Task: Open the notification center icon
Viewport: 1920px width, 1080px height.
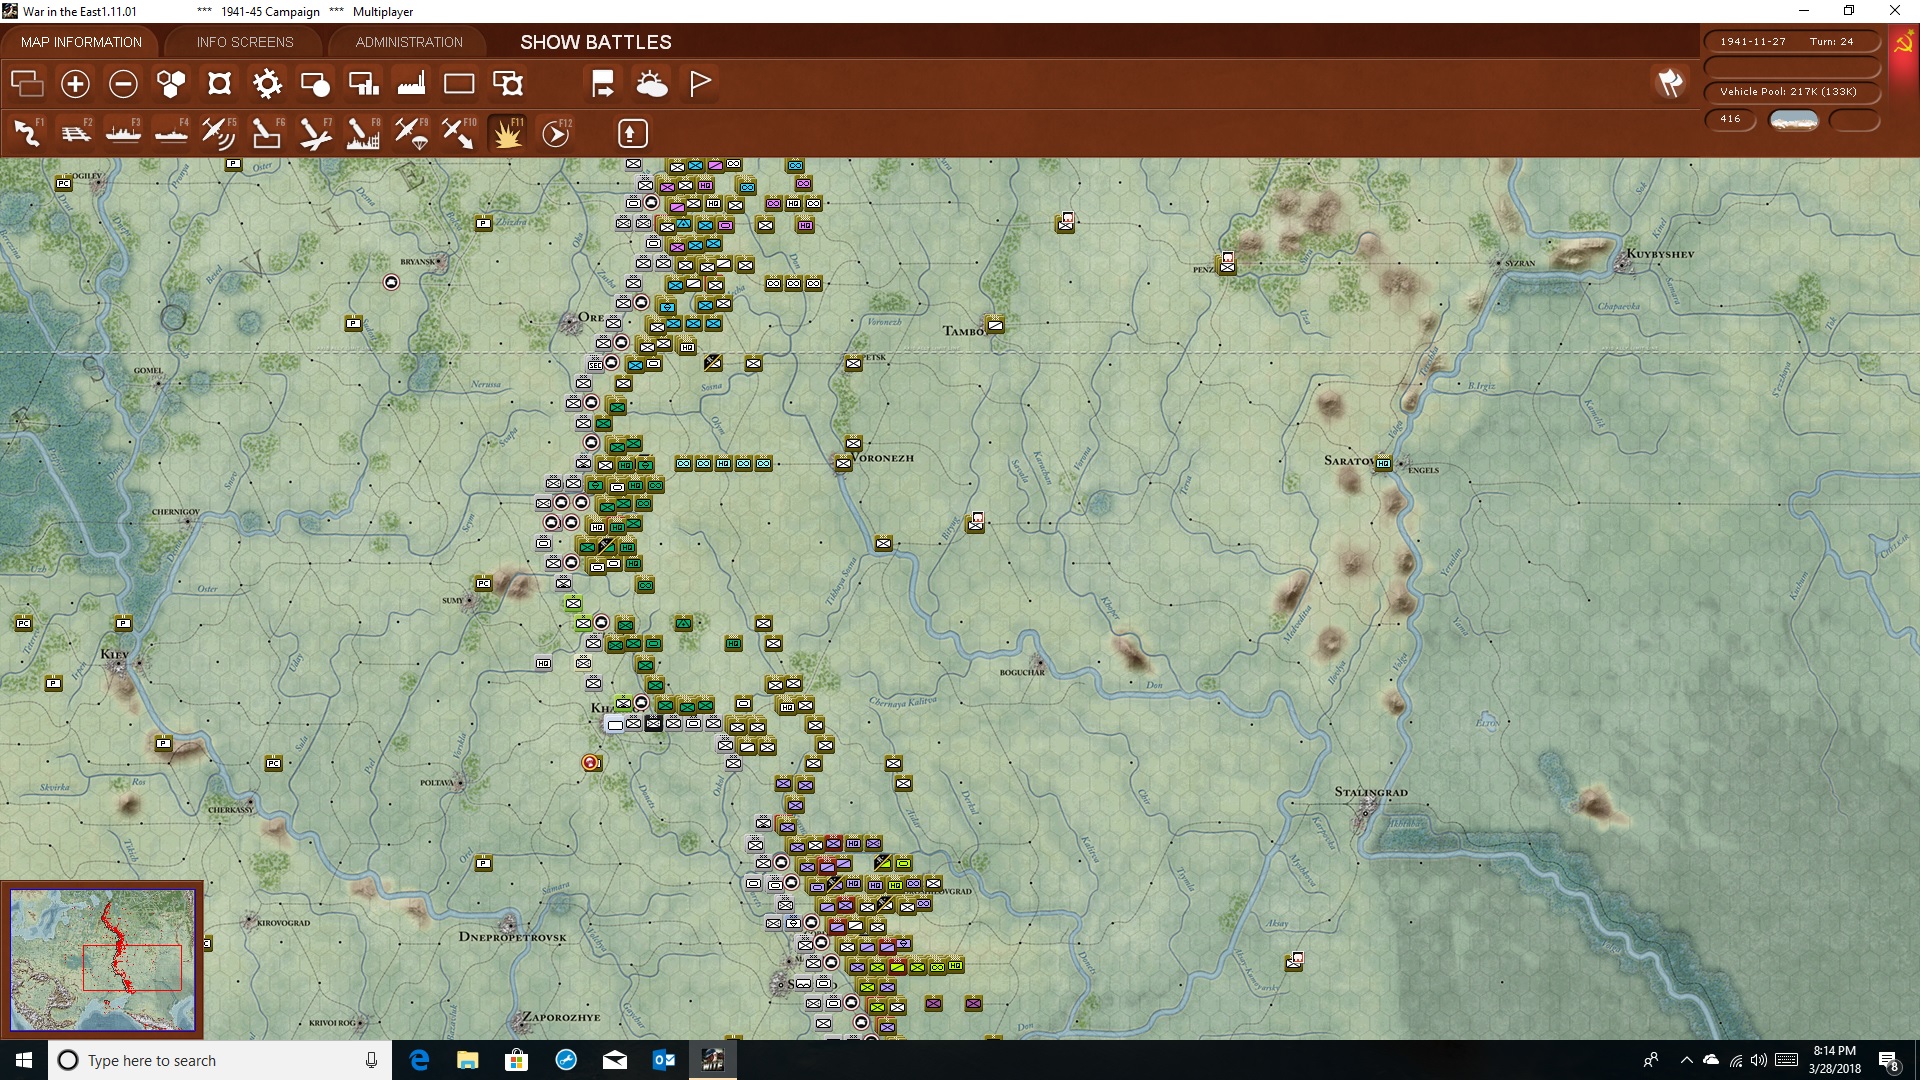Action: [1888, 1061]
